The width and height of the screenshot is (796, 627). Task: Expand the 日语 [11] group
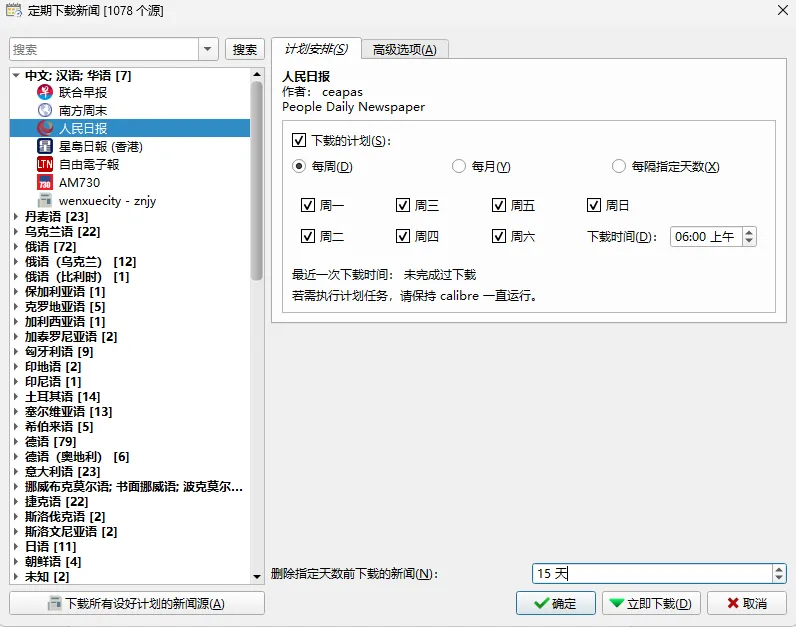pyautogui.click(x=16, y=546)
